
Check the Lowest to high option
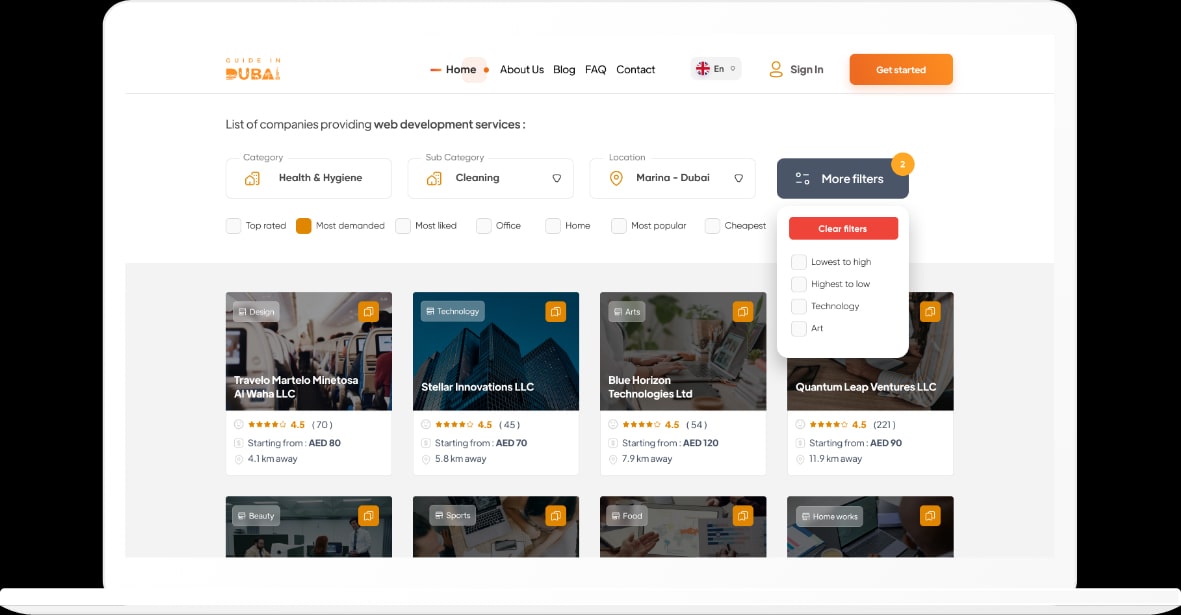[x=798, y=262]
